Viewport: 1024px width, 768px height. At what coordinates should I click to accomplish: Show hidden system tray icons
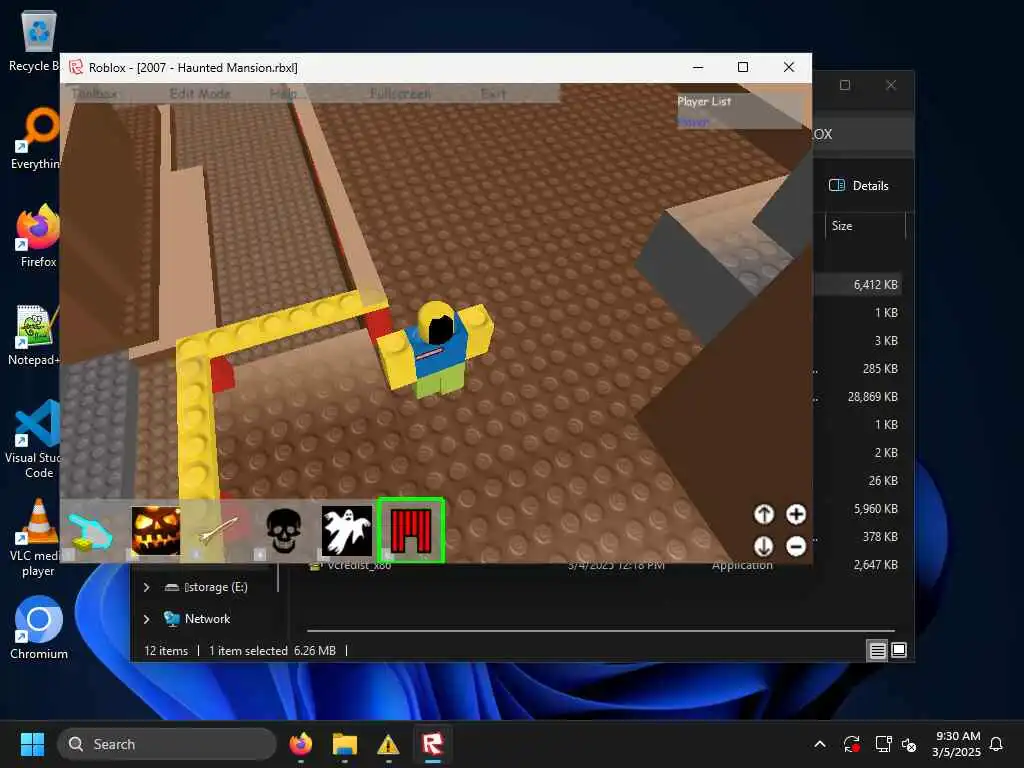pyautogui.click(x=820, y=744)
